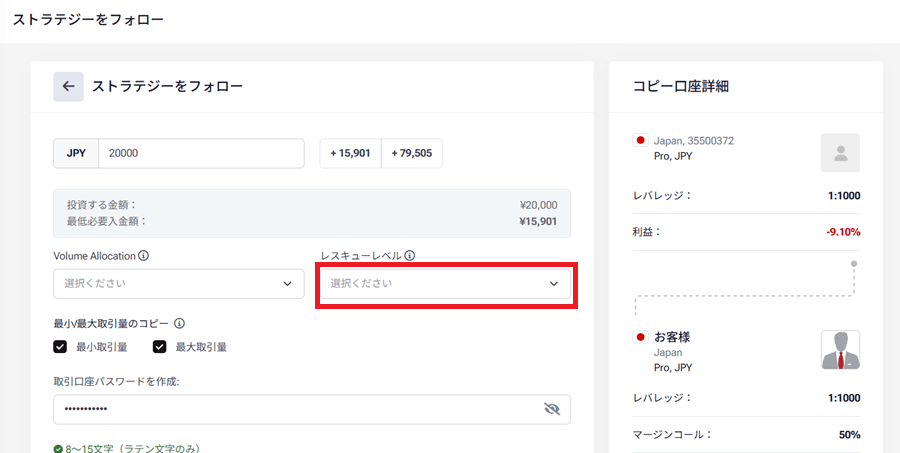This screenshot has height=453, width=900.
Task: Click chevron arrow in レスキューレベル selector
Action: point(554,284)
